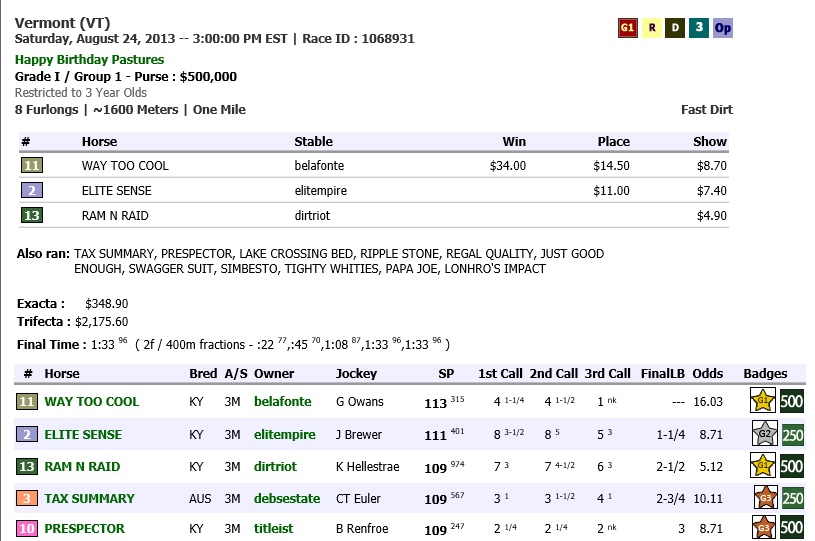Click the 250 badge in TAX SUMMARY row
The image size is (815, 541).
[792, 498]
